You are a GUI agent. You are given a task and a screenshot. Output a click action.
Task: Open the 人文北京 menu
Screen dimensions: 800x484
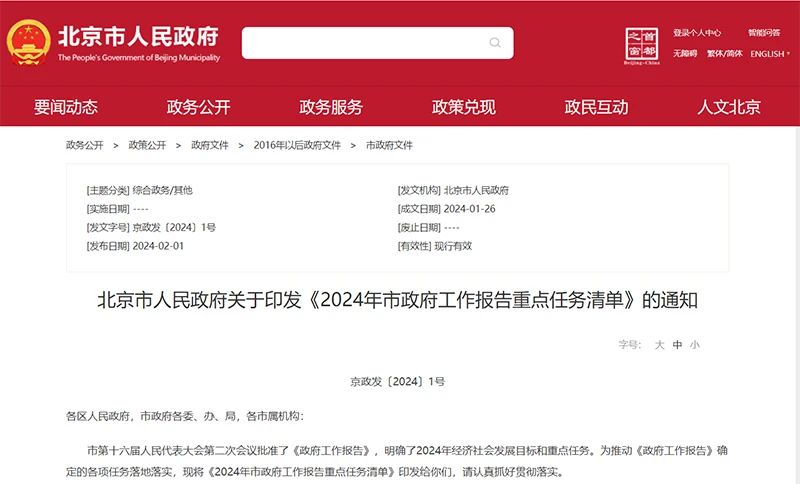(x=729, y=107)
